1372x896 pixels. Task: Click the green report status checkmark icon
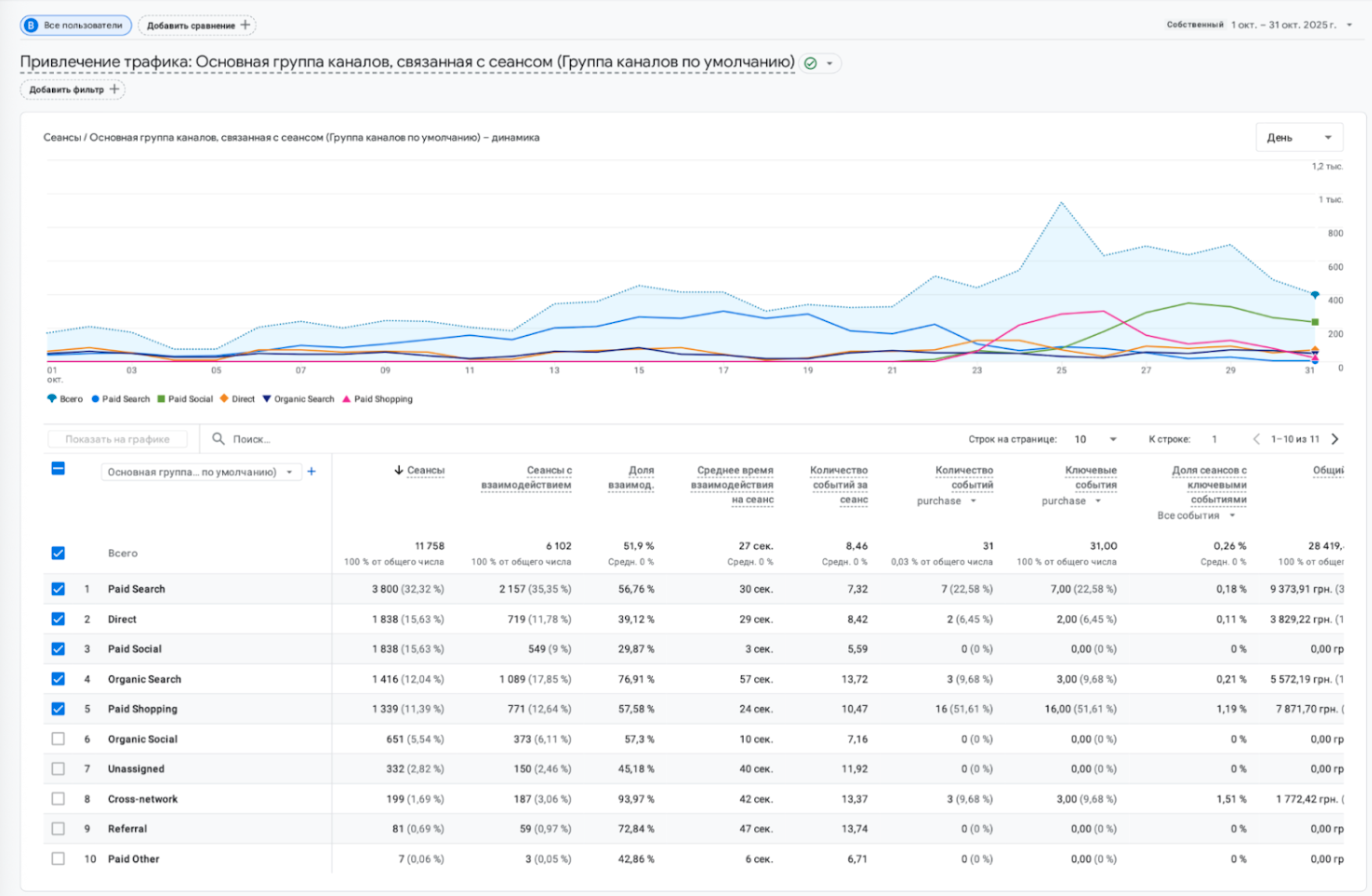[x=810, y=63]
